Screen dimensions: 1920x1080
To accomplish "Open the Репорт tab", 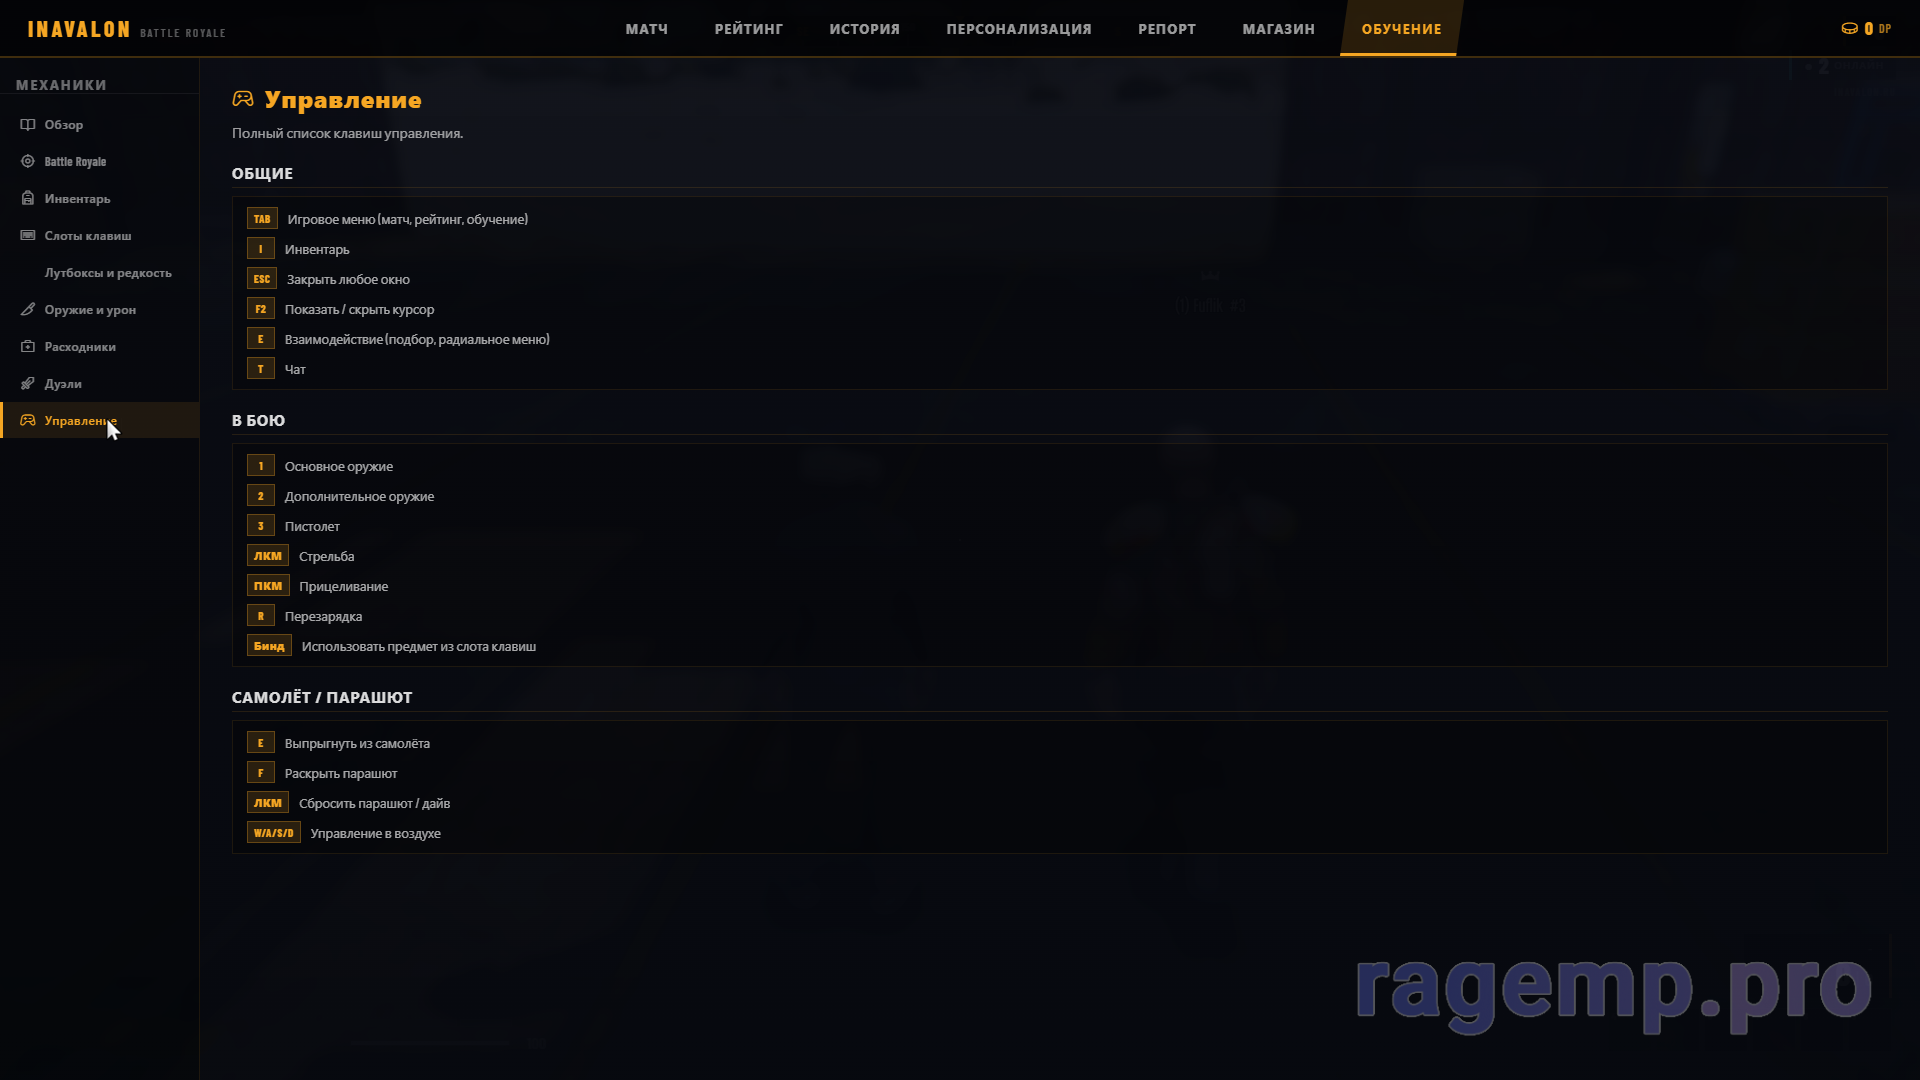I will click(1166, 29).
